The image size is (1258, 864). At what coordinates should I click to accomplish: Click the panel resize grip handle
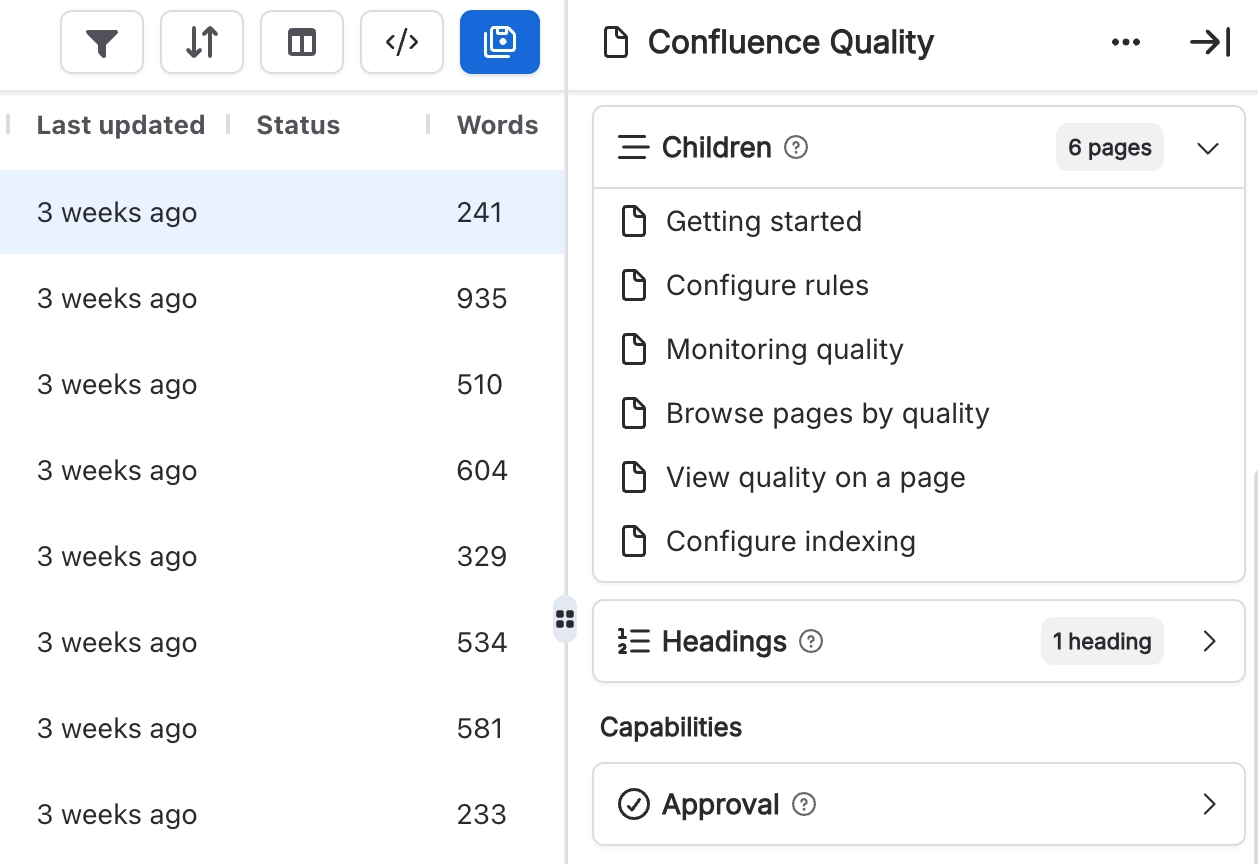click(565, 619)
